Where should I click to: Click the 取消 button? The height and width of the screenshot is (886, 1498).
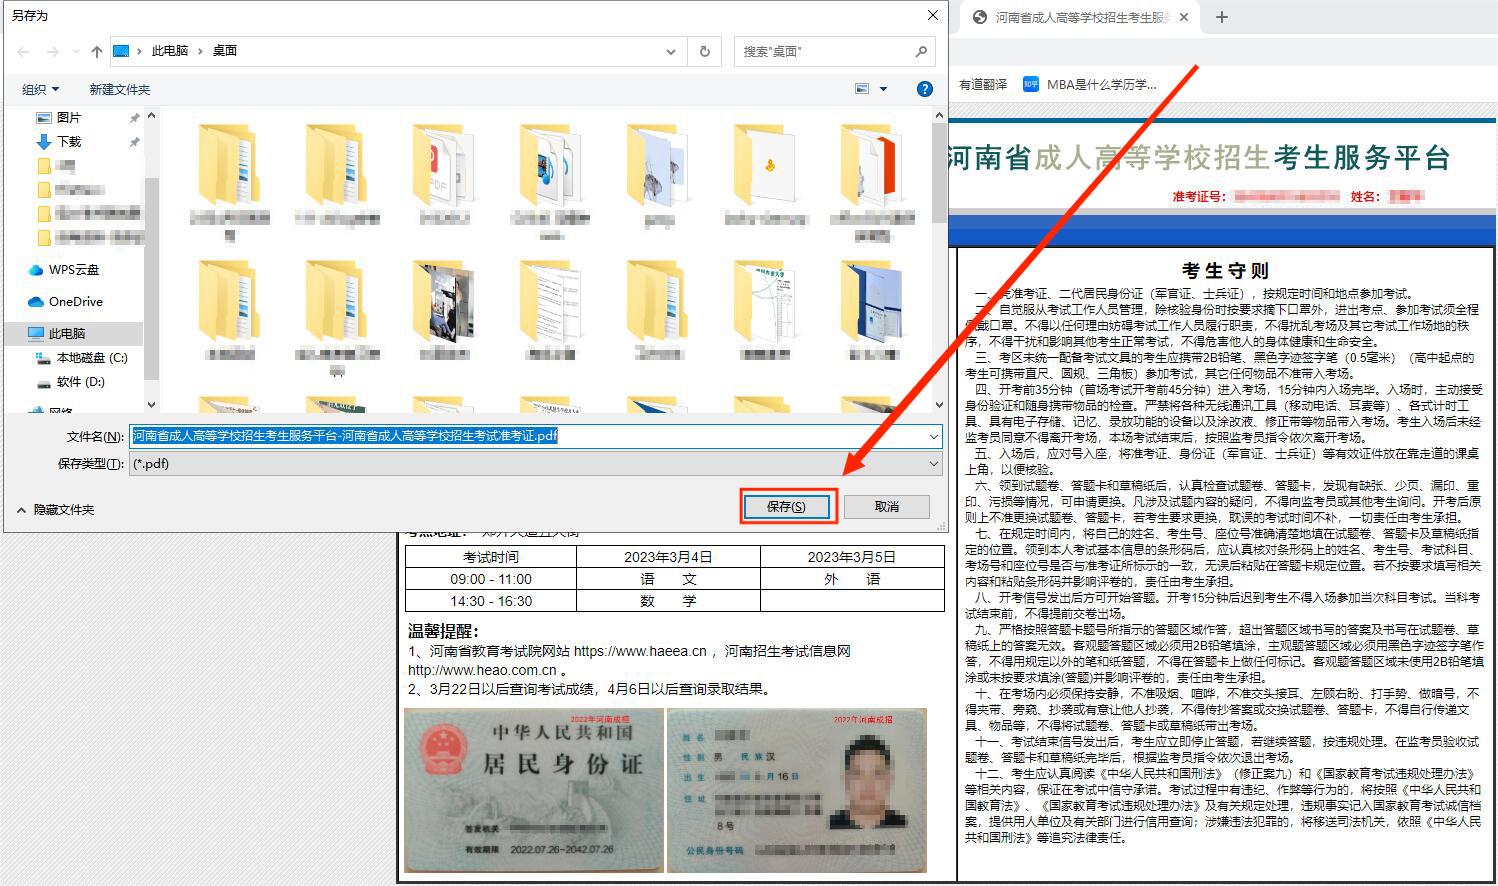pos(886,507)
